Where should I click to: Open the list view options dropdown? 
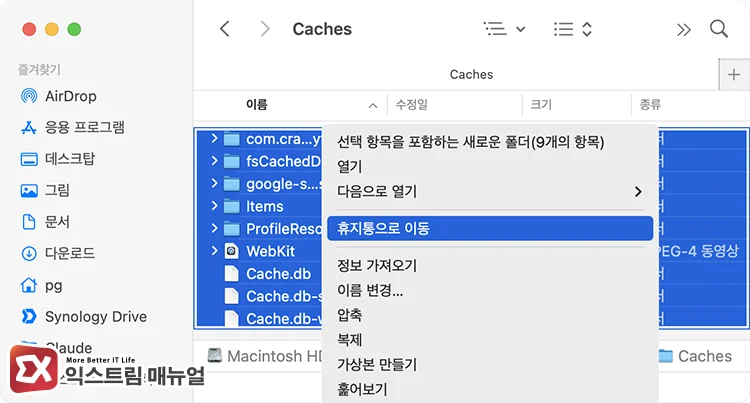(x=504, y=29)
